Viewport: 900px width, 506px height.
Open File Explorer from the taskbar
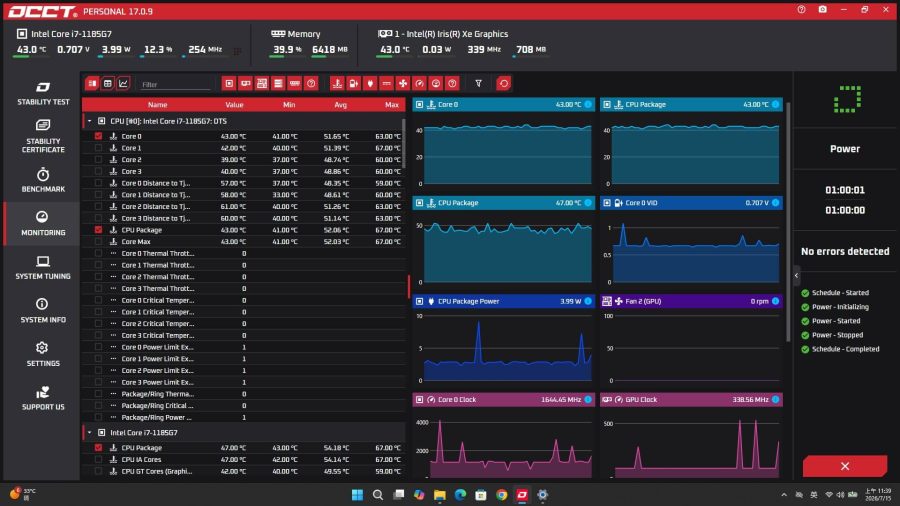click(440, 495)
